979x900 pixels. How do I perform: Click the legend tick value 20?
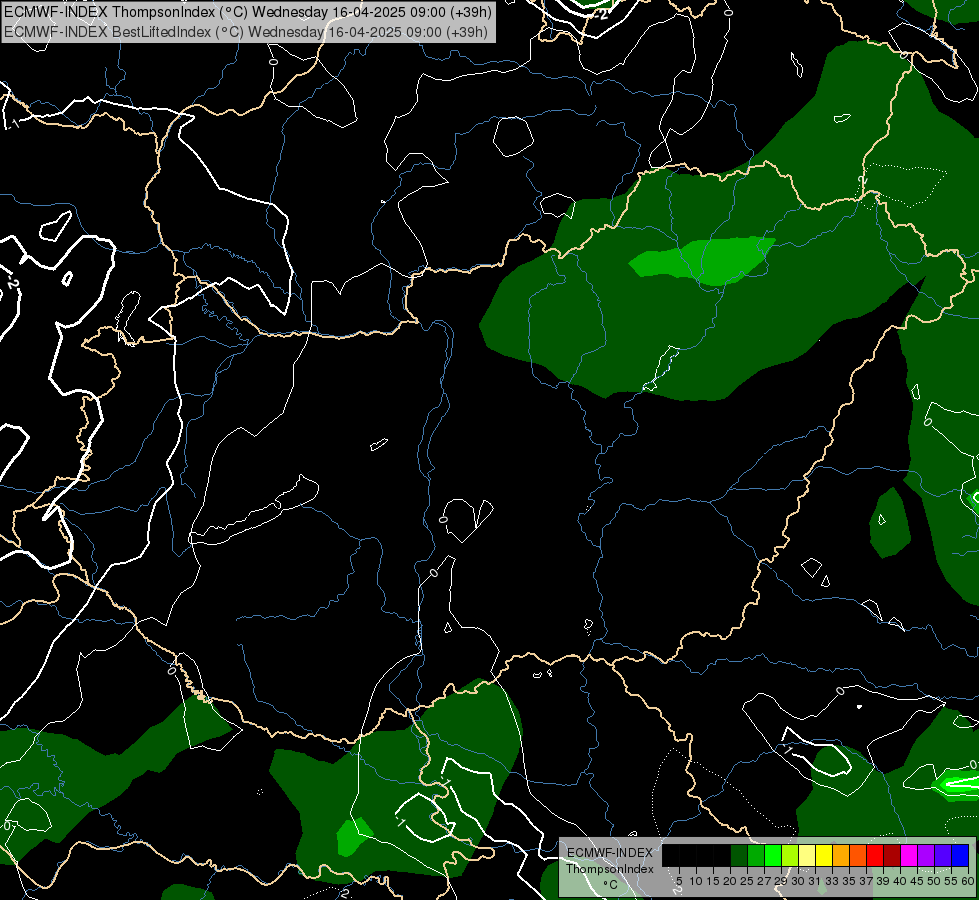coord(730,881)
